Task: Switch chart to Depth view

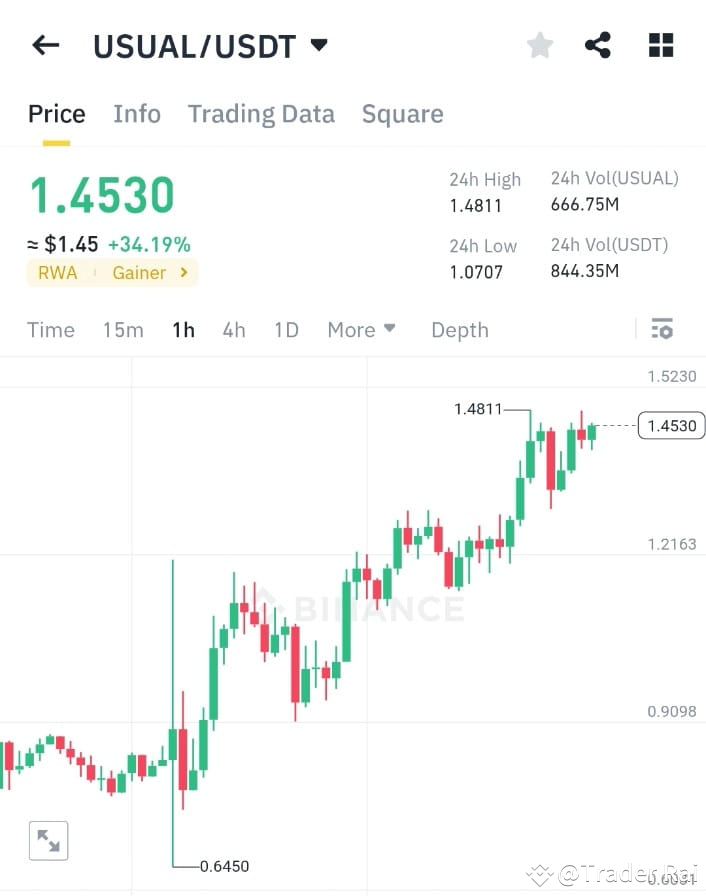Action: 459,329
